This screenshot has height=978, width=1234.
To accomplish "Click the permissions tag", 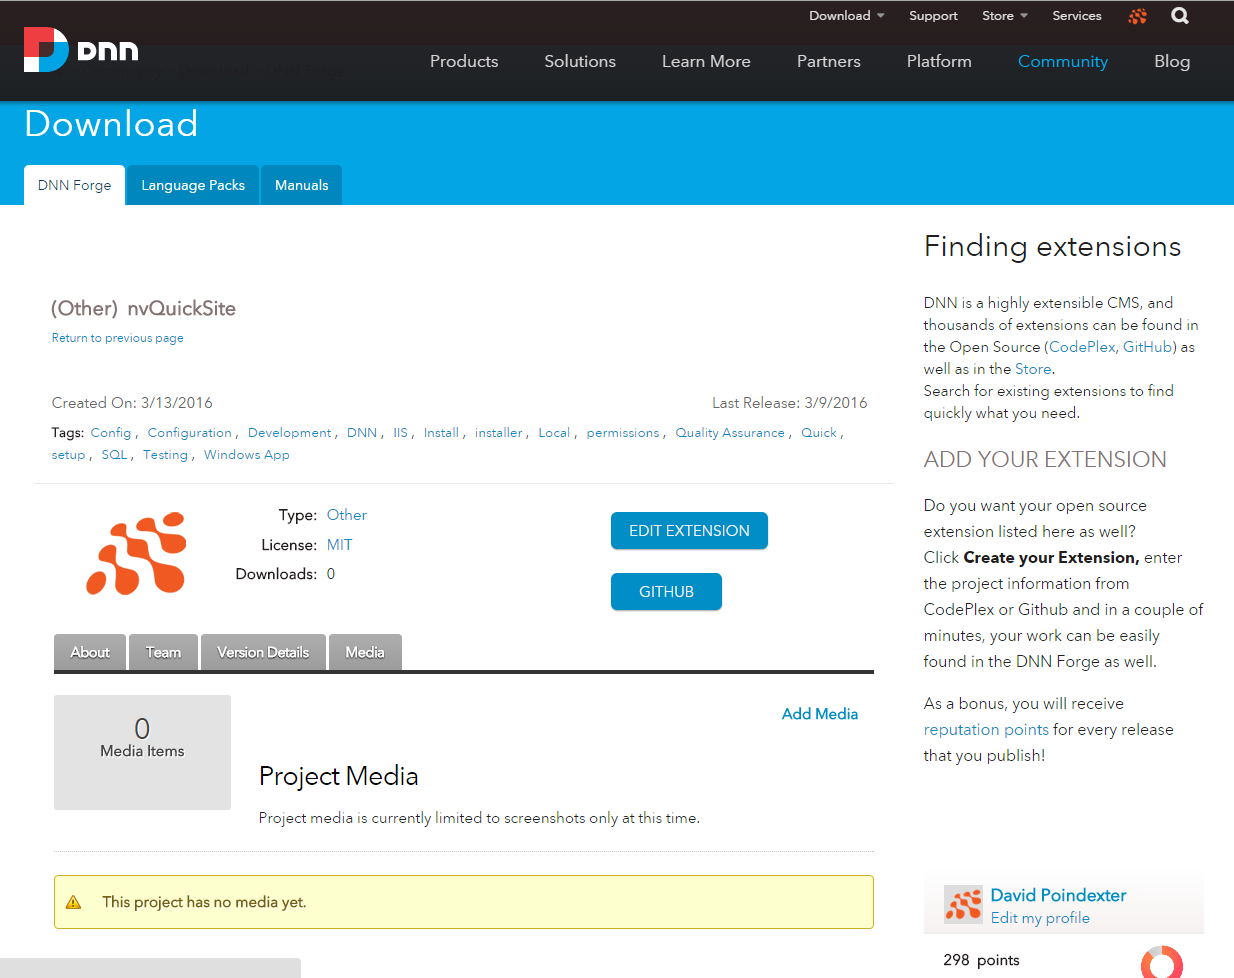I will coord(623,433).
